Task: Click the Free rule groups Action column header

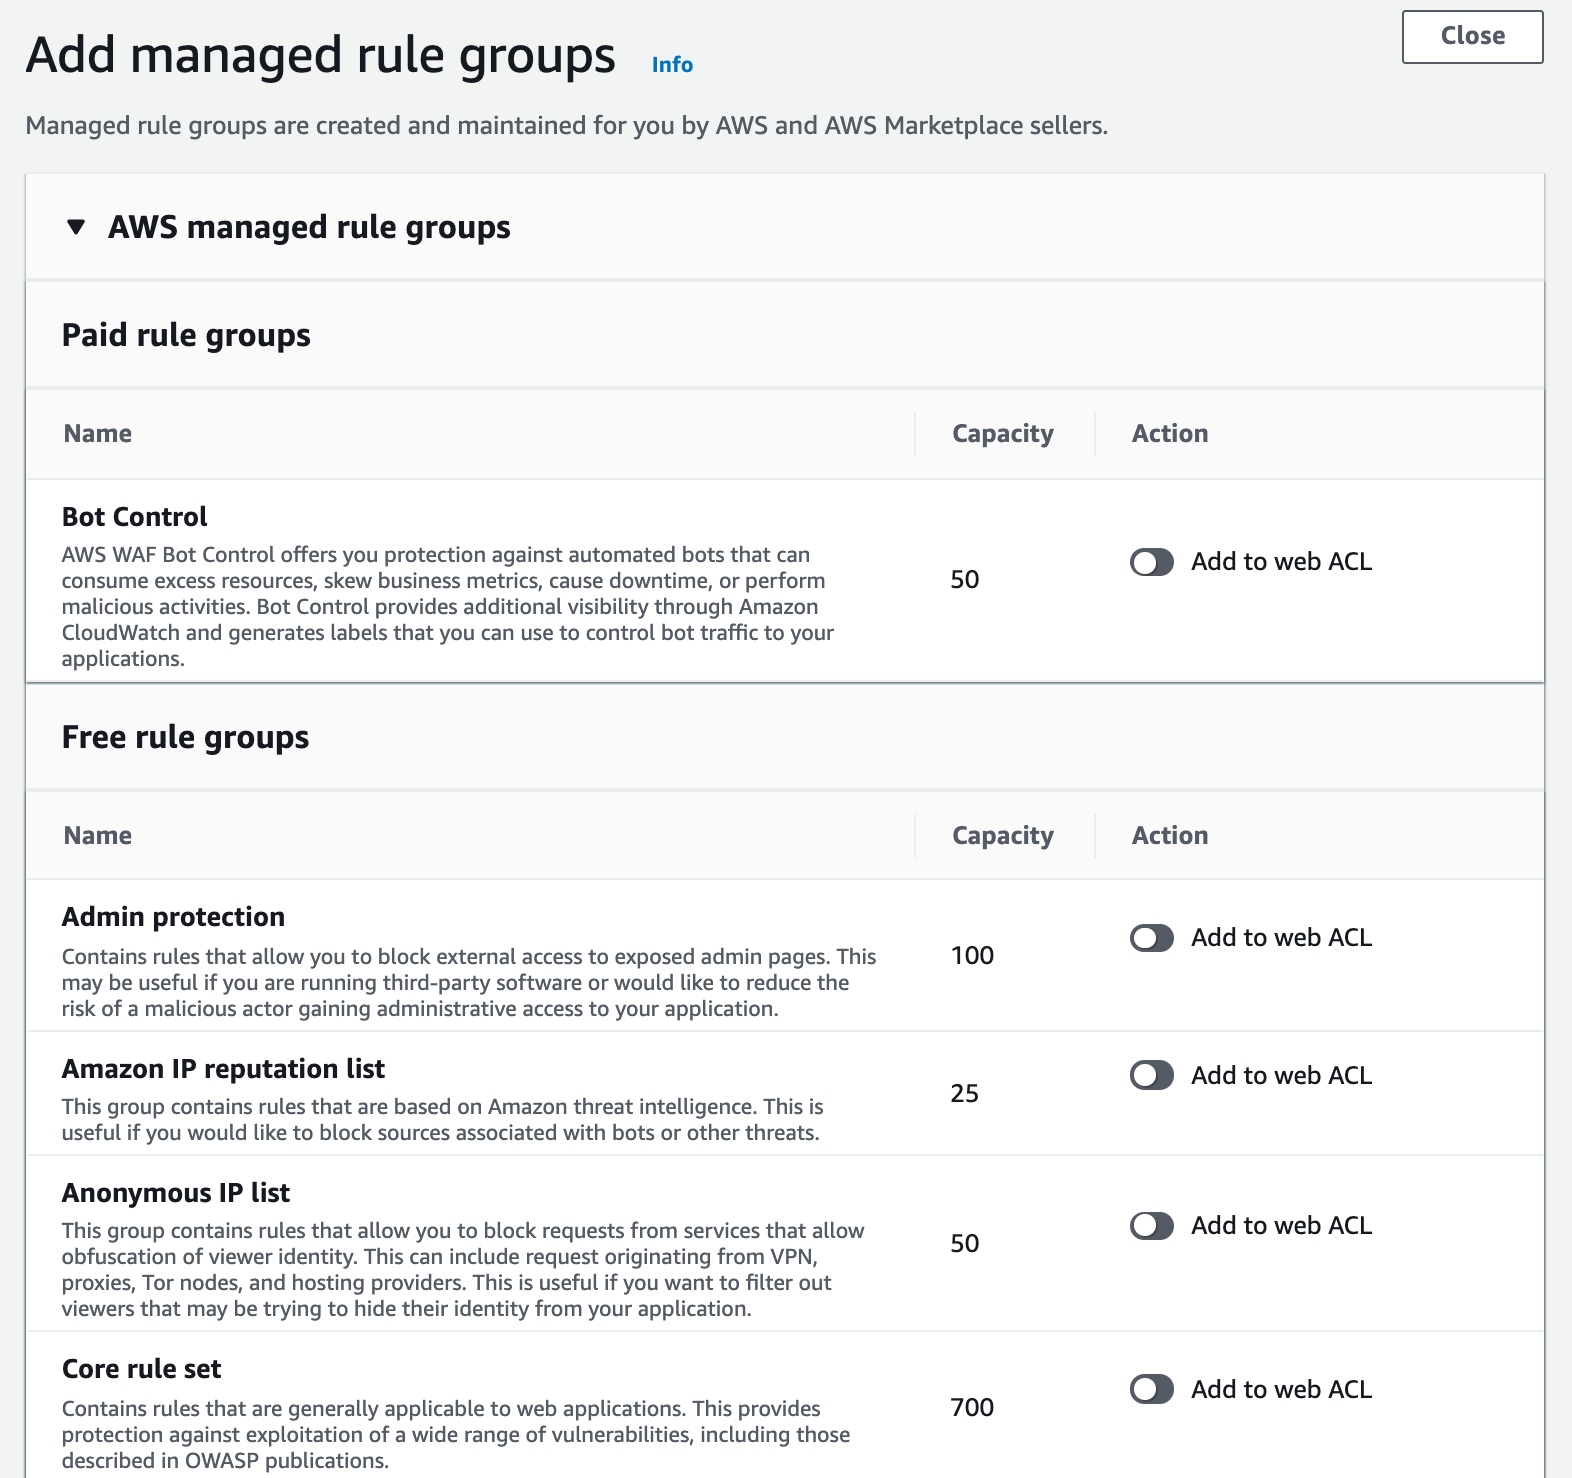Action: click(x=1169, y=836)
